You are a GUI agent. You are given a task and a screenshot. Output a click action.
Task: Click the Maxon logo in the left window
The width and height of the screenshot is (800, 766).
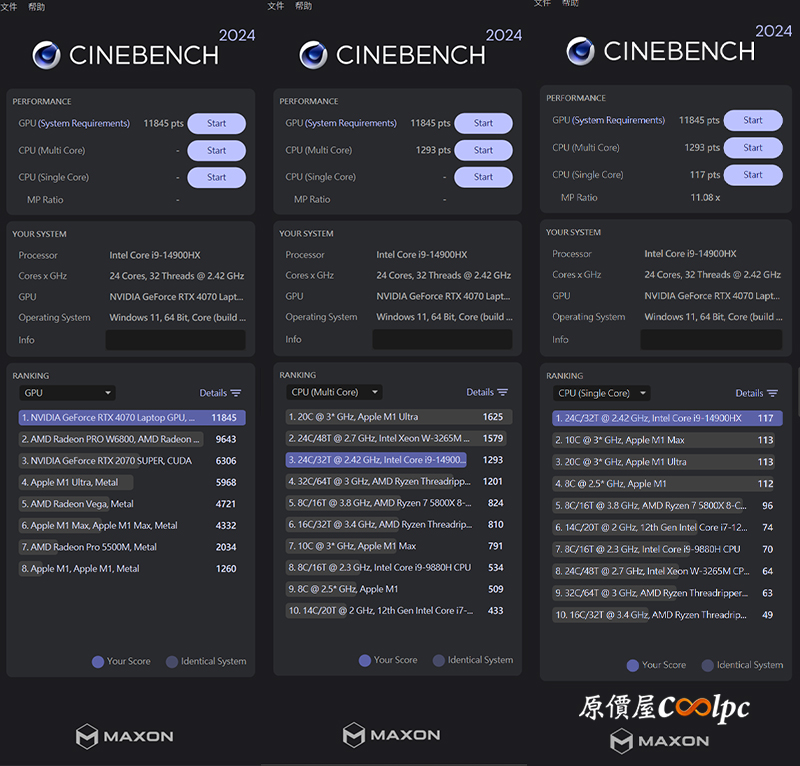[124, 736]
